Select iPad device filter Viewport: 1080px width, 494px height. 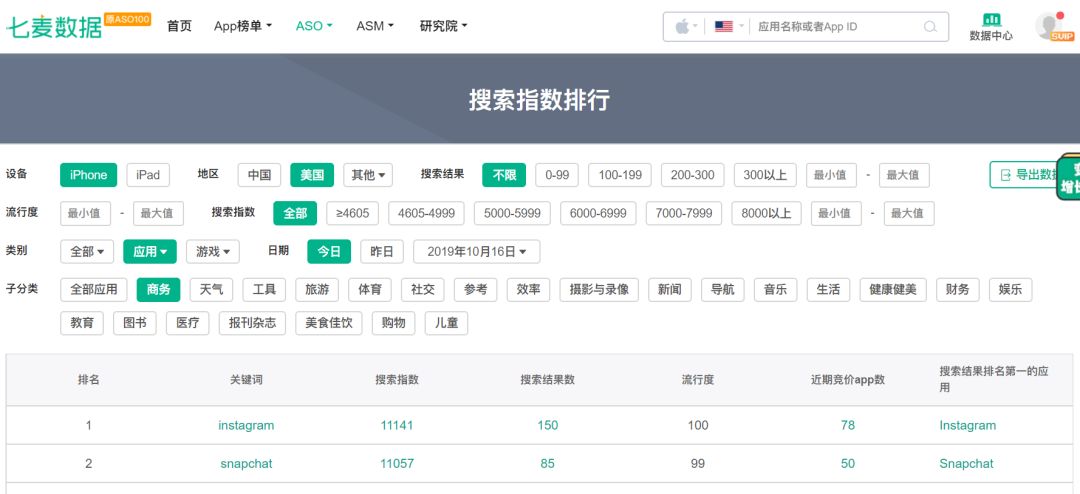click(148, 175)
